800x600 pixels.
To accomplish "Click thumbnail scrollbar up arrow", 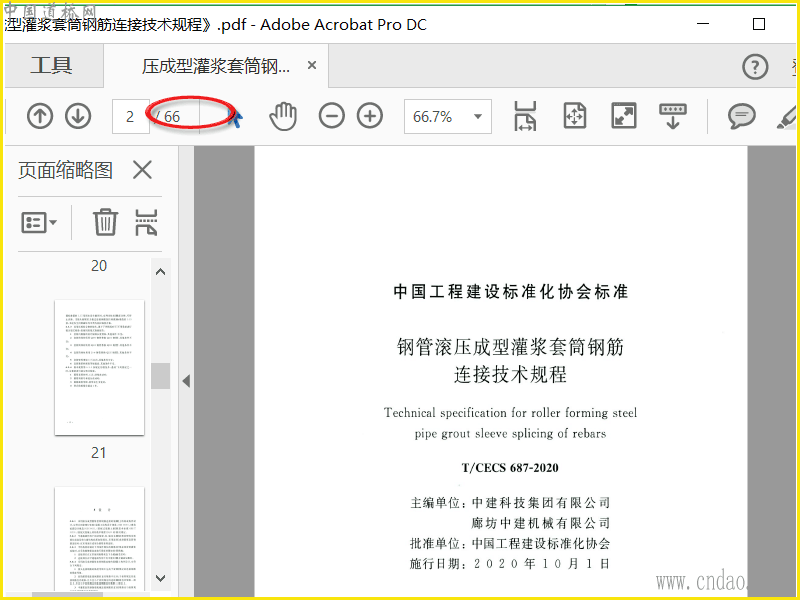I will (x=160, y=271).
